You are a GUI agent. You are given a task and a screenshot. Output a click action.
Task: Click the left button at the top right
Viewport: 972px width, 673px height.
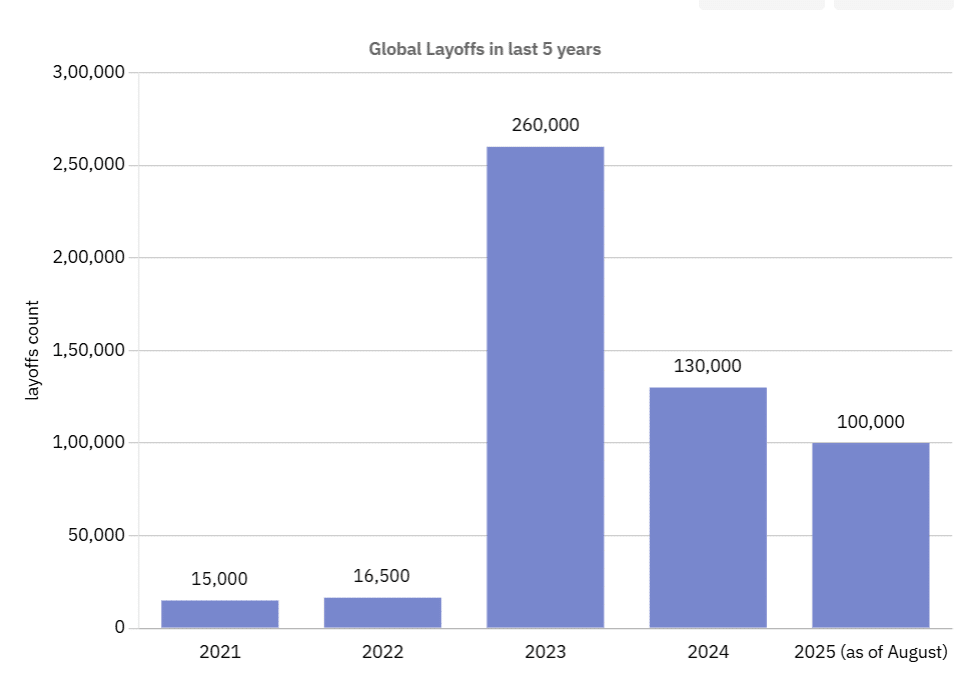click(762, 3)
